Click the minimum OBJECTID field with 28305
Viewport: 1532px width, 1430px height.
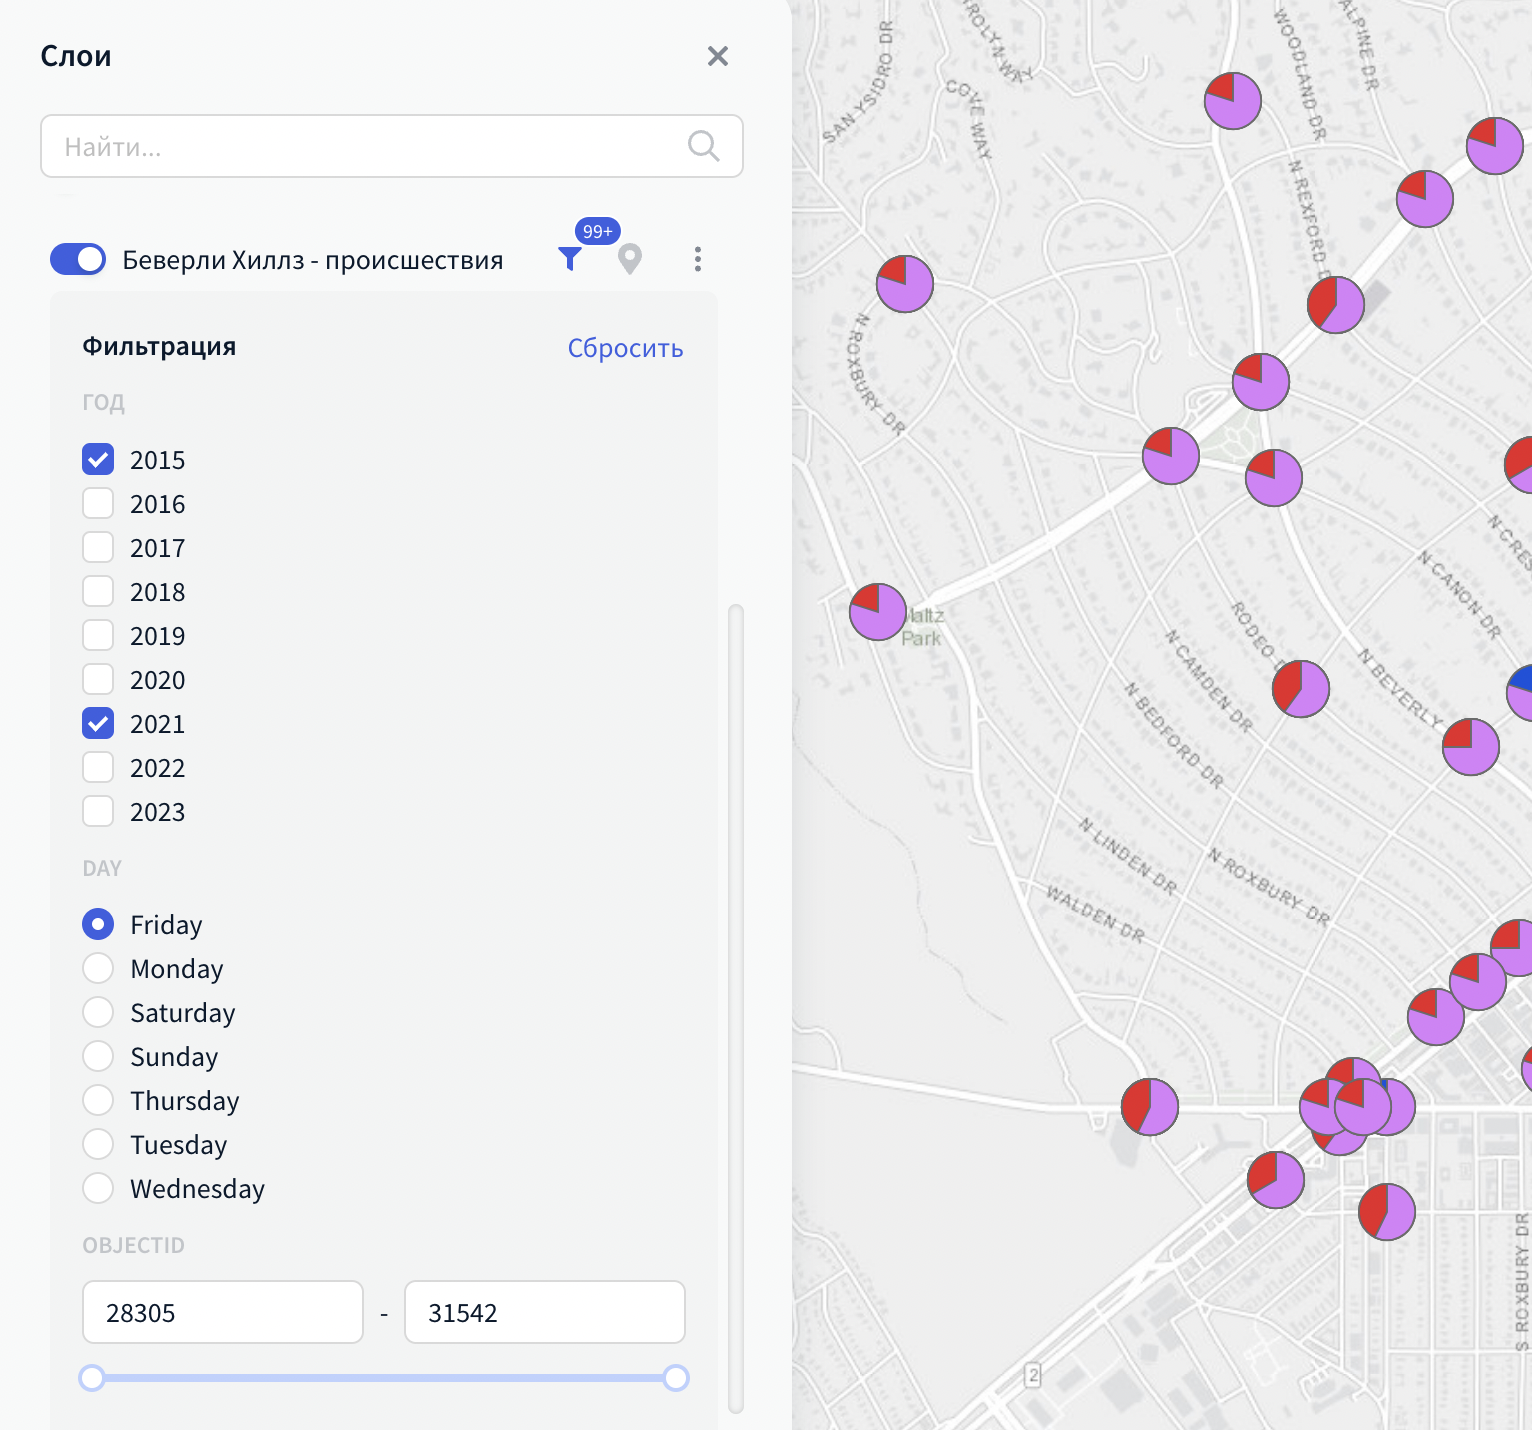[x=222, y=1312]
